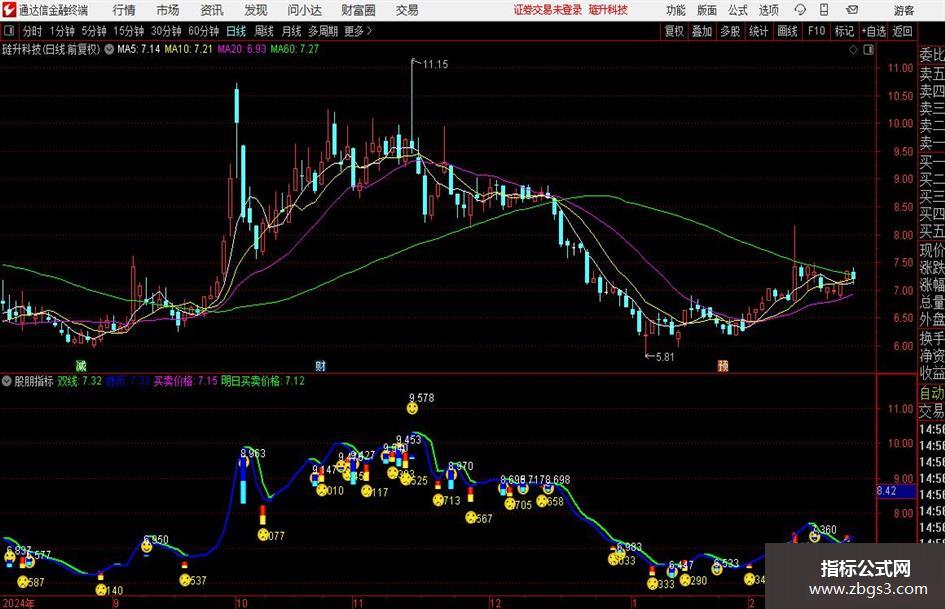Switch to 5分钟 chart period
The width and height of the screenshot is (945, 609).
(x=93, y=31)
